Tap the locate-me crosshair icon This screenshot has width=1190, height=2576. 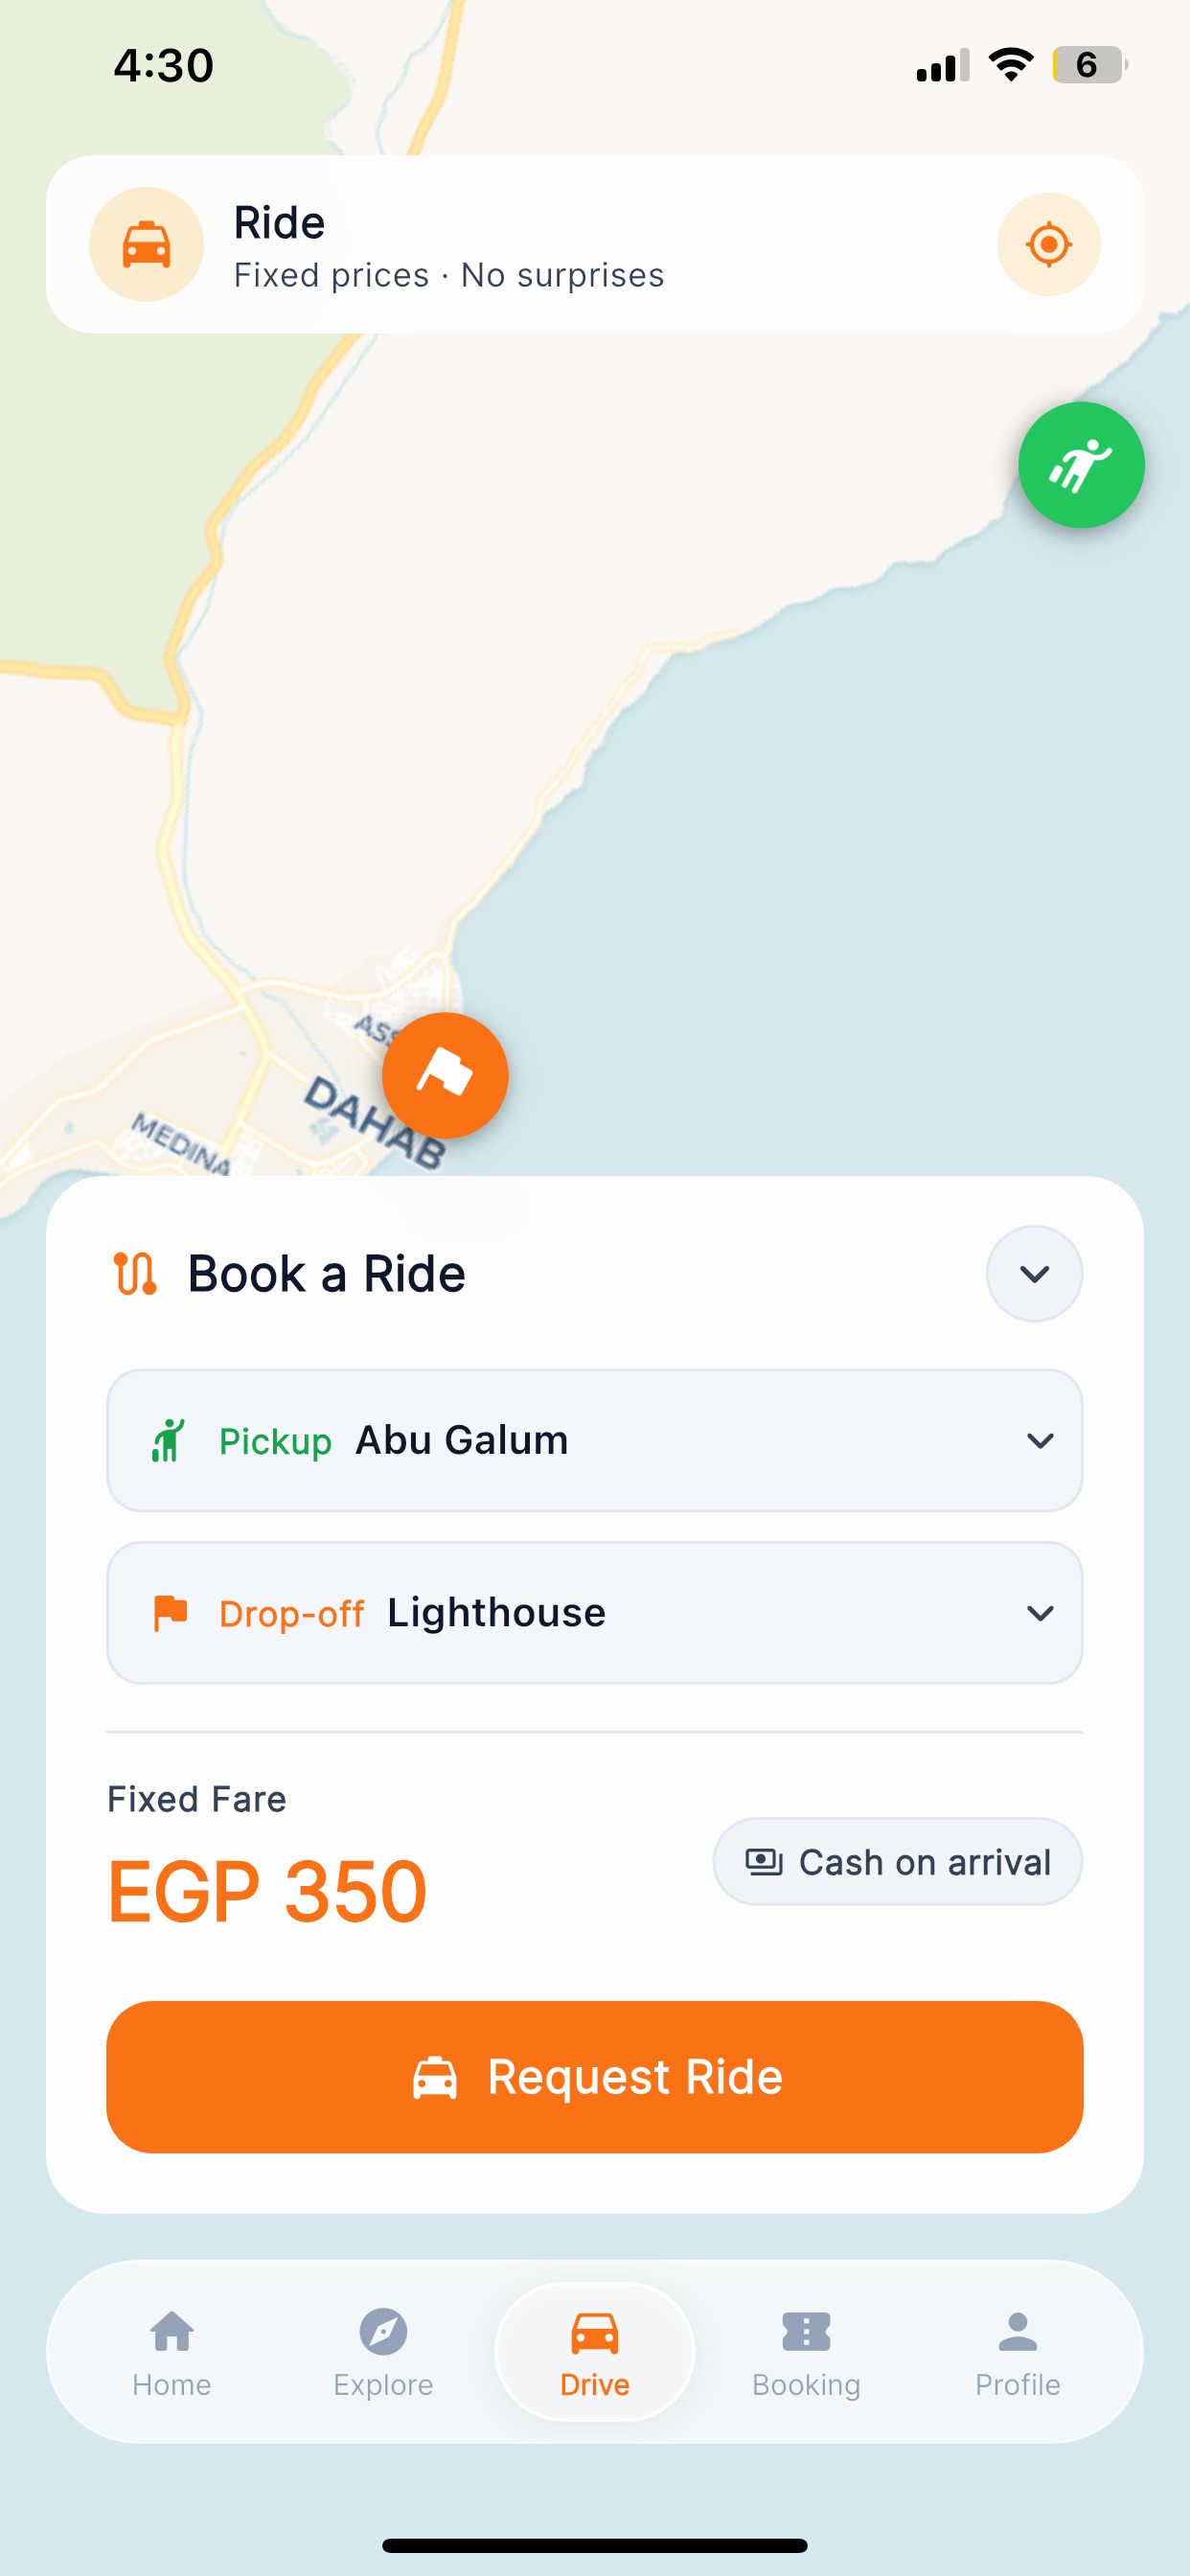click(1048, 244)
